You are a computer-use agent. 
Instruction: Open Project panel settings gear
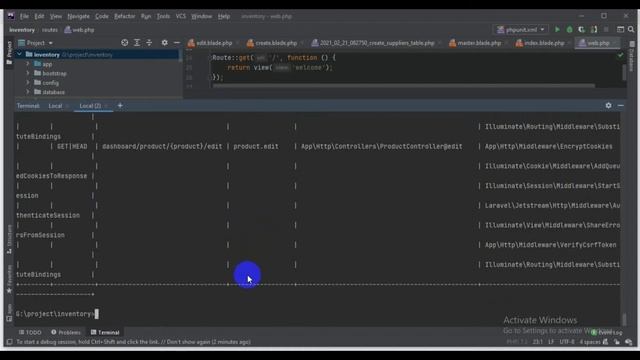coord(164,42)
